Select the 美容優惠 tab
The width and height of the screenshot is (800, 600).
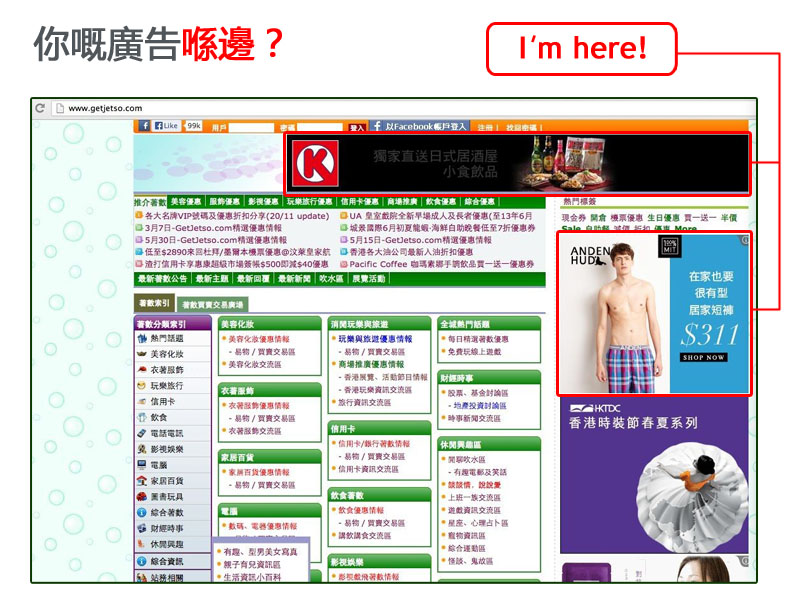[x=186, y=202]
